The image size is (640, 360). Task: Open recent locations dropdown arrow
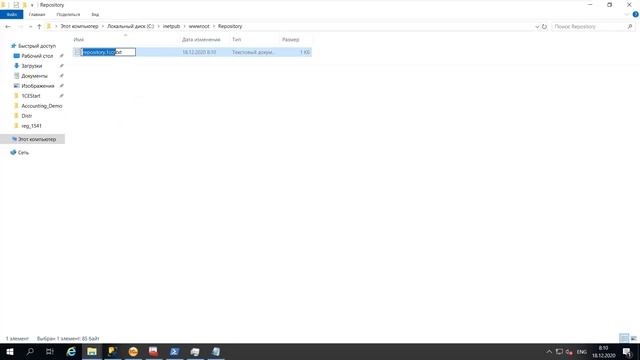pos(30,27)
